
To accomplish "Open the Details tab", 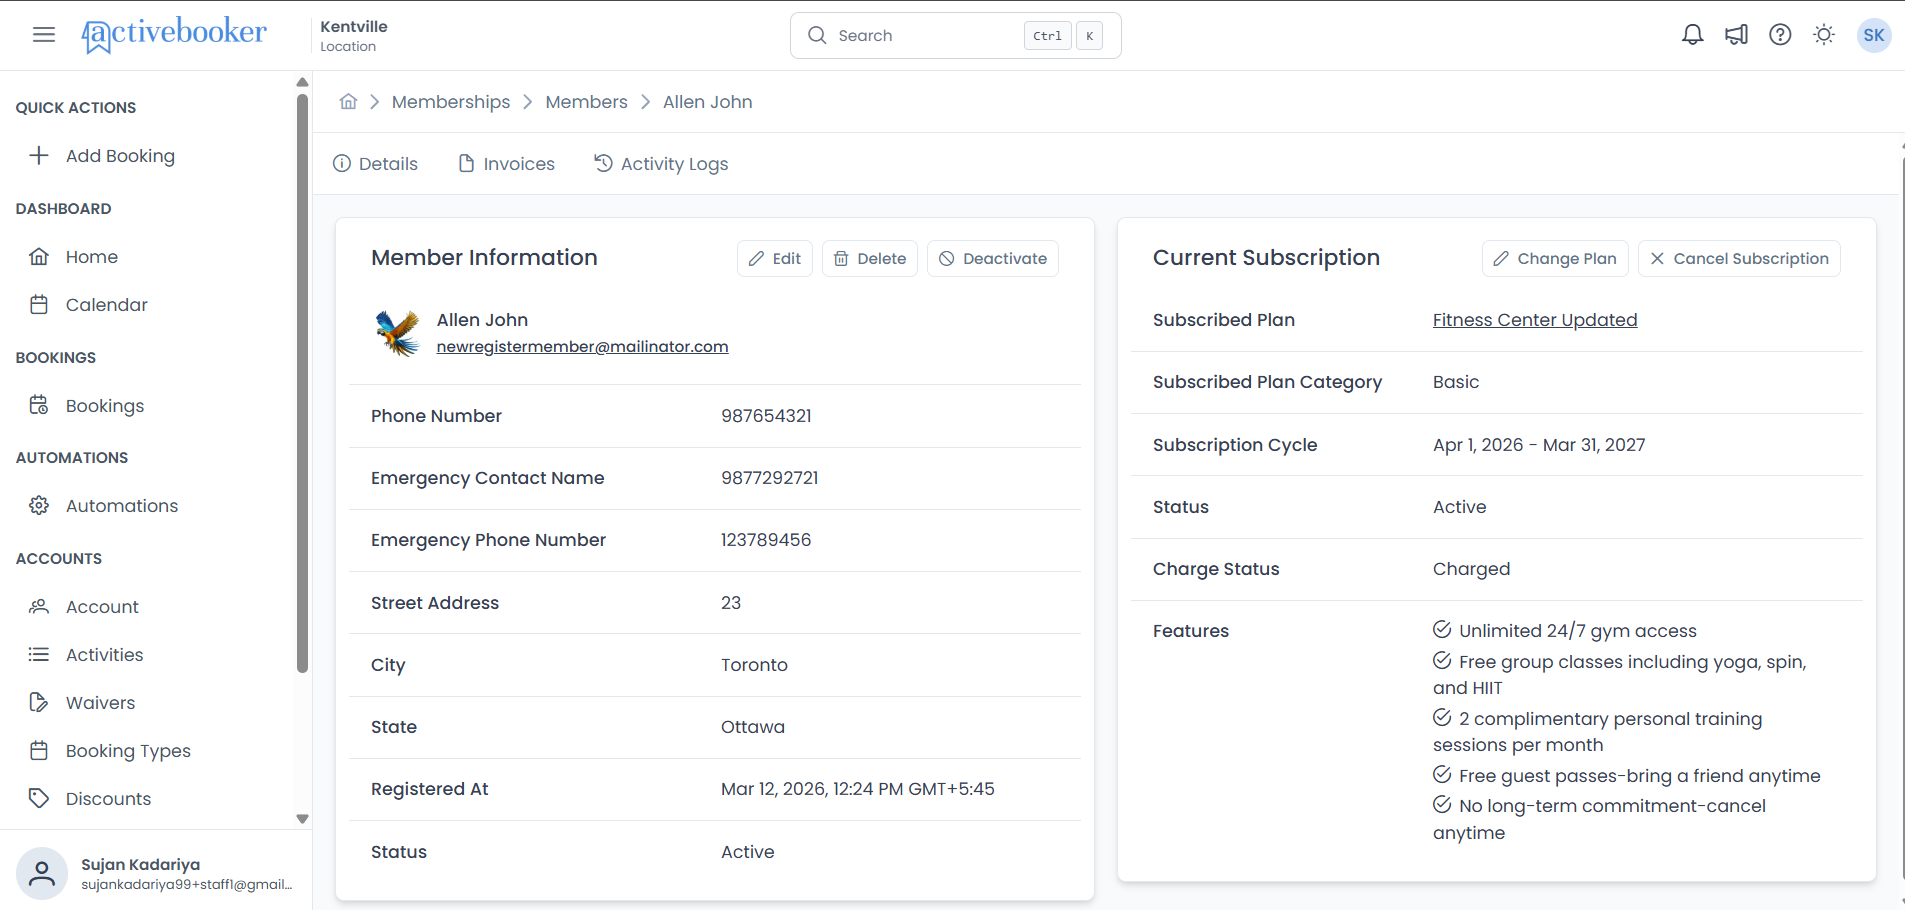I will click(x=375, y=164).
